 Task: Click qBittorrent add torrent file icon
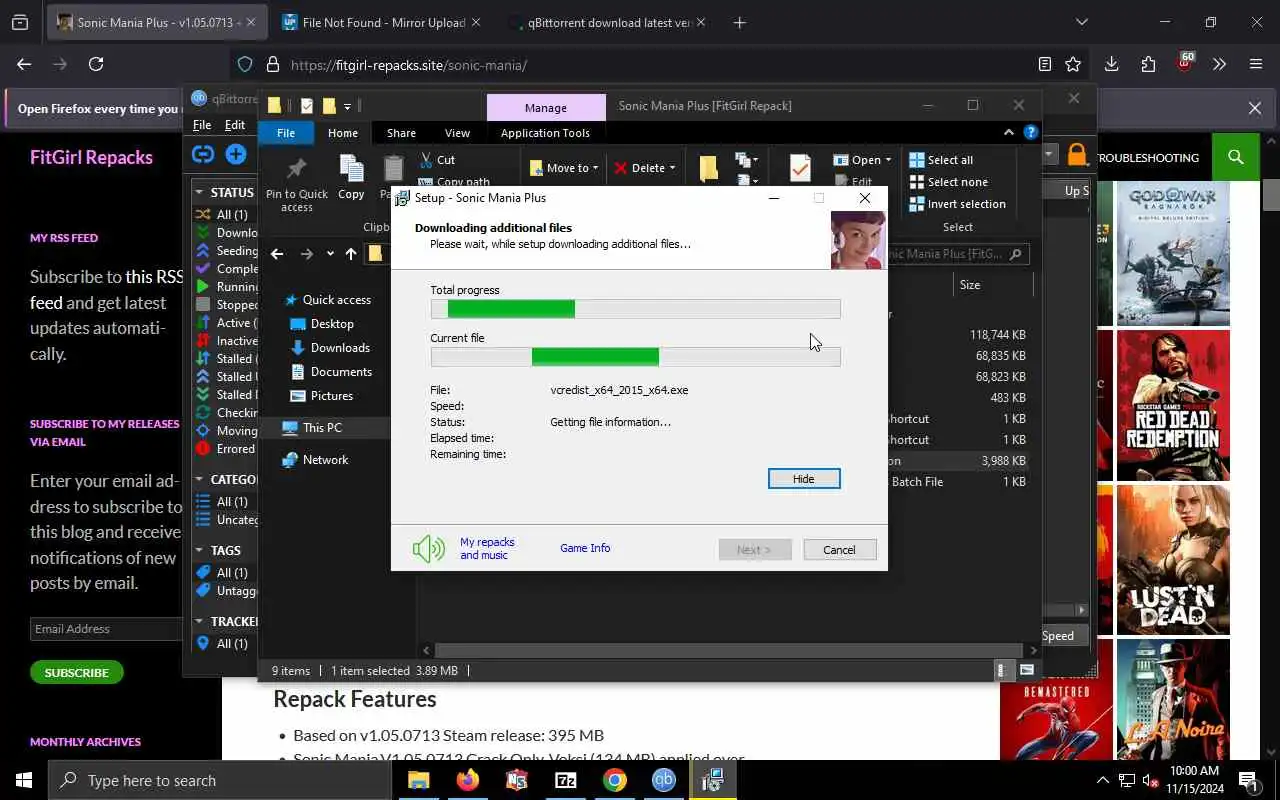[236, 154]
